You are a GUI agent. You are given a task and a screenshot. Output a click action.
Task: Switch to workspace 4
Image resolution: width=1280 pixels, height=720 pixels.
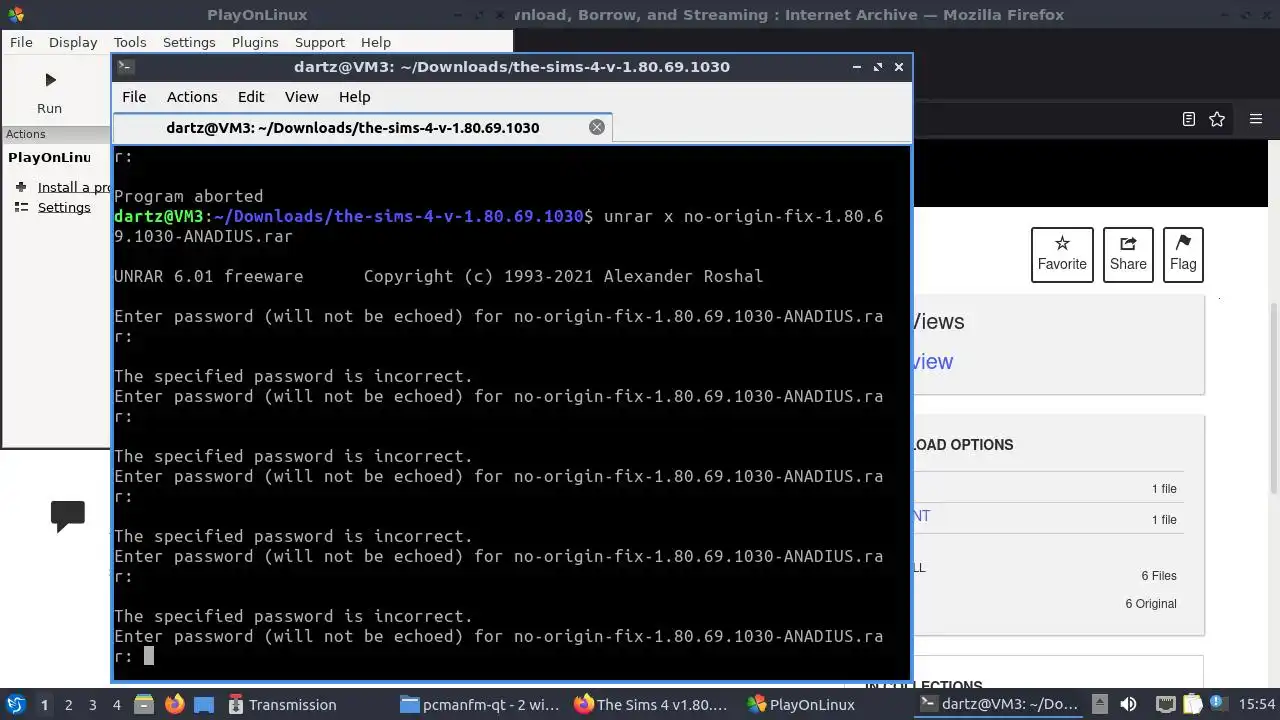[x=116, y=705]
